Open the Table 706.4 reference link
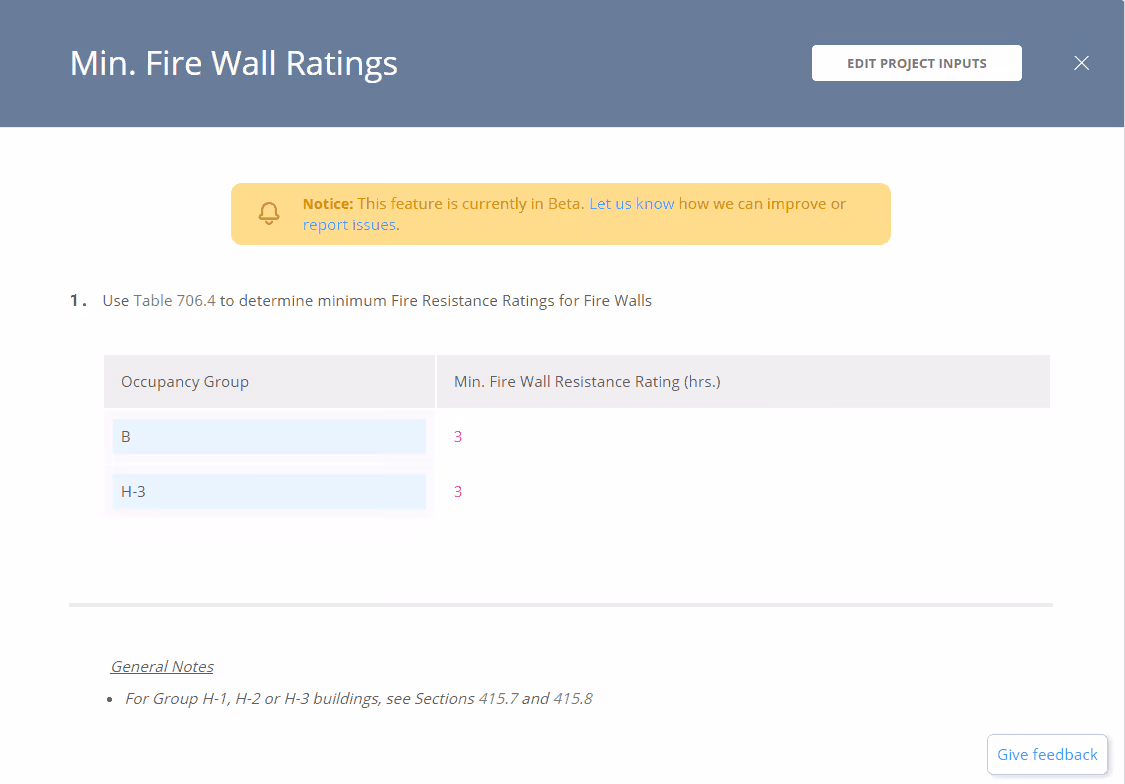This screenshot has width=1125, height=784. click(174, 301)
